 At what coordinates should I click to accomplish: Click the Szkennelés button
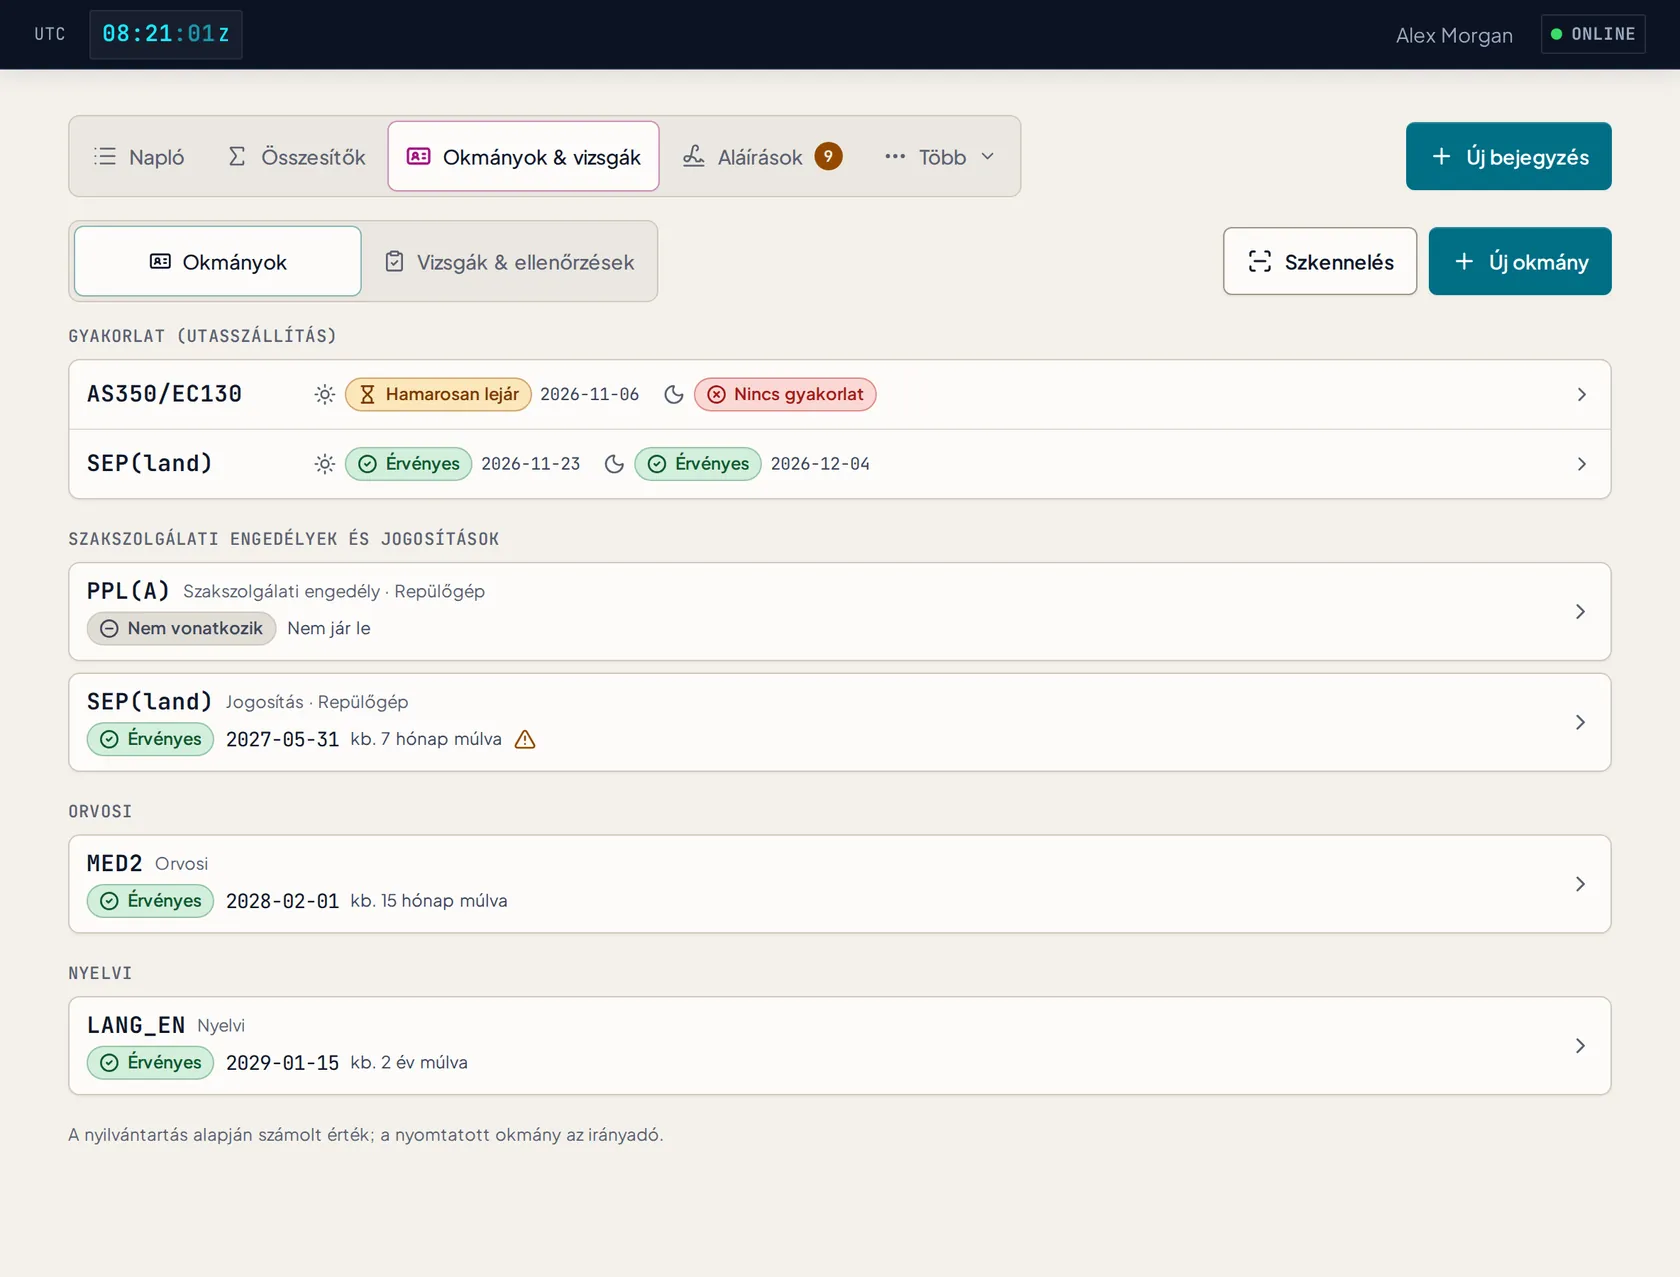[x=1319, y=261]
